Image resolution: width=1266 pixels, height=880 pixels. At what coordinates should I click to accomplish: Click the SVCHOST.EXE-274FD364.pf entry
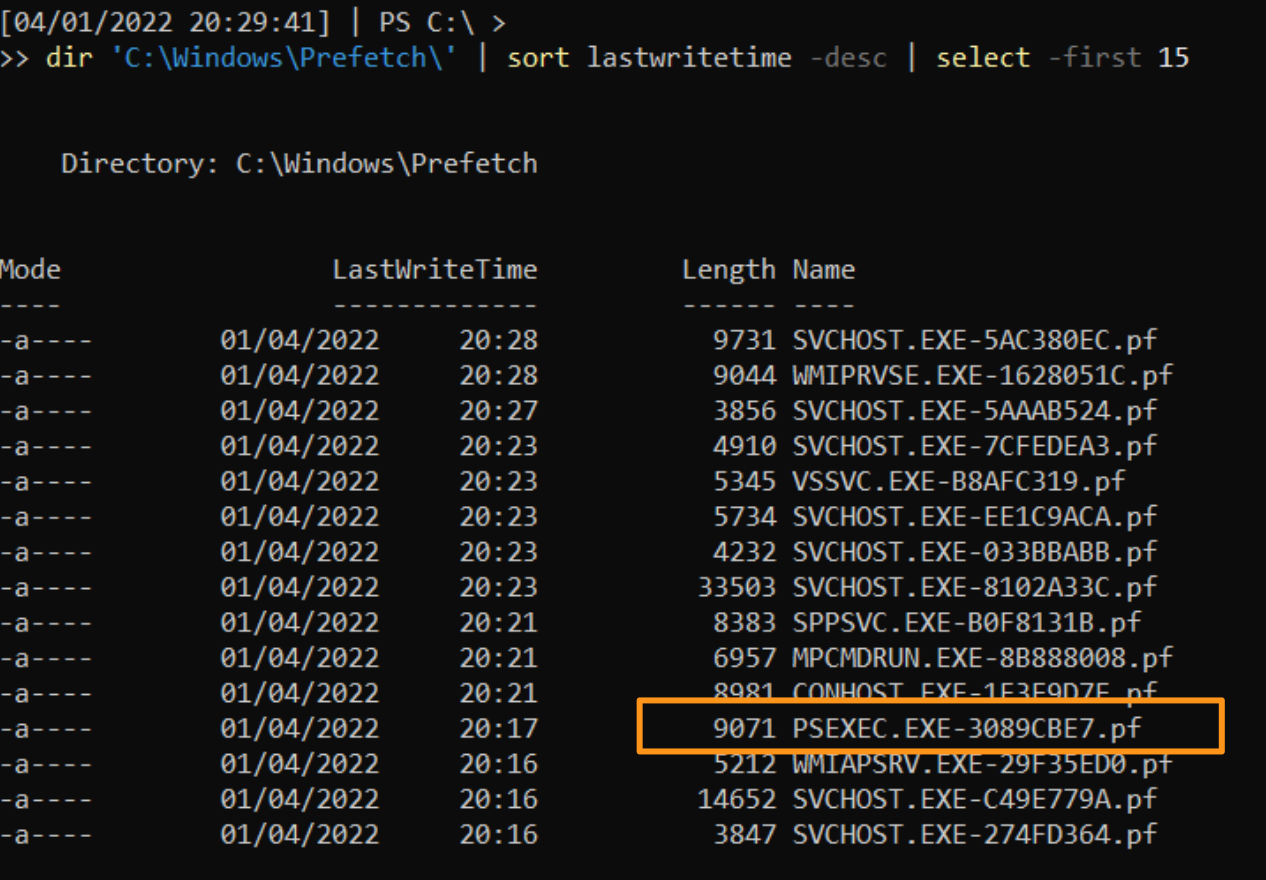coord(974,834)
